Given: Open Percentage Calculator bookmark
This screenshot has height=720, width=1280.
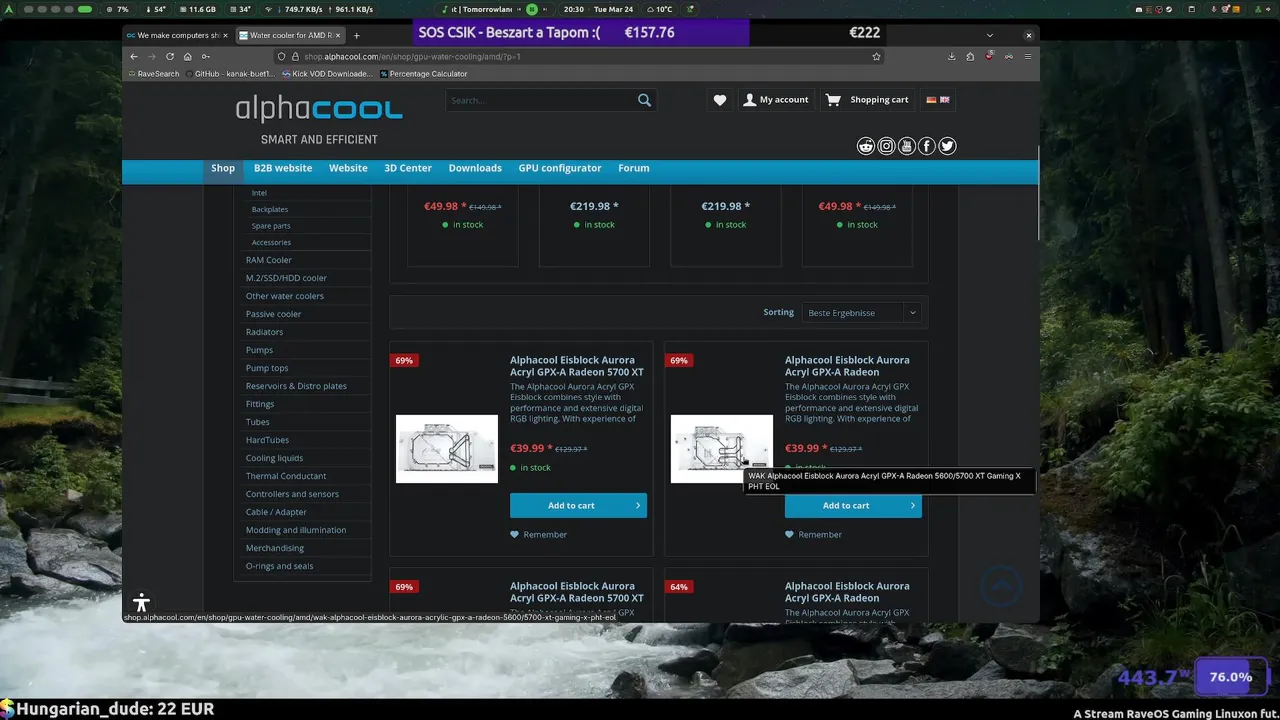Looking at the screenshot, I should 422,74.
